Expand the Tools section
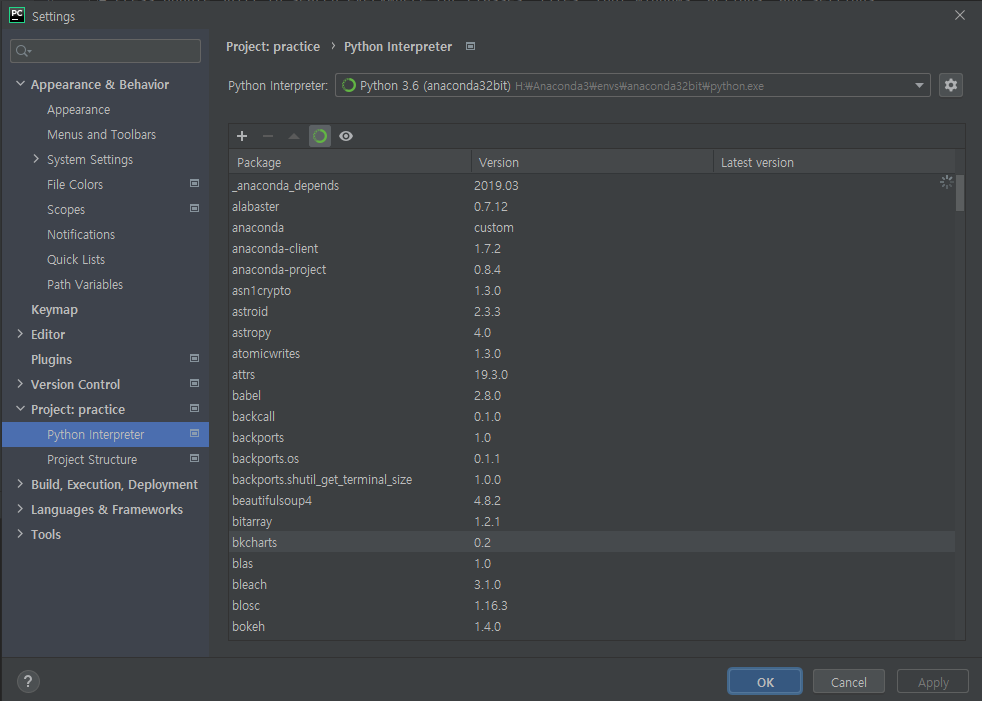This screenshot has height=701, width=982. pyautogui.click(x=20, y=534)
